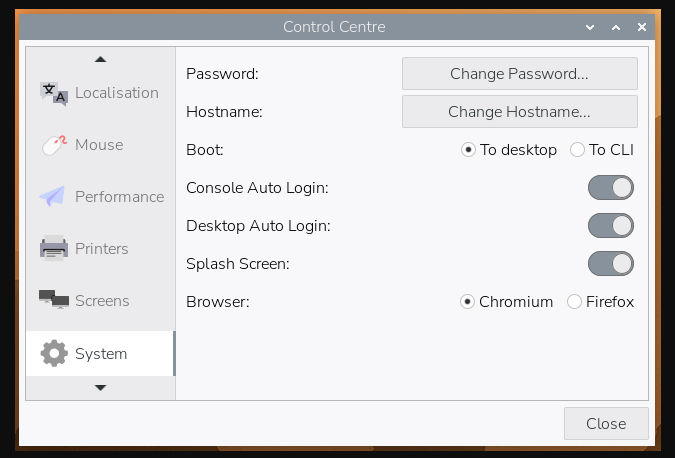The height and width of the screenshot is (458, 675).
Task: Select the To desktop radio button
Action: [x=468, y=150]
